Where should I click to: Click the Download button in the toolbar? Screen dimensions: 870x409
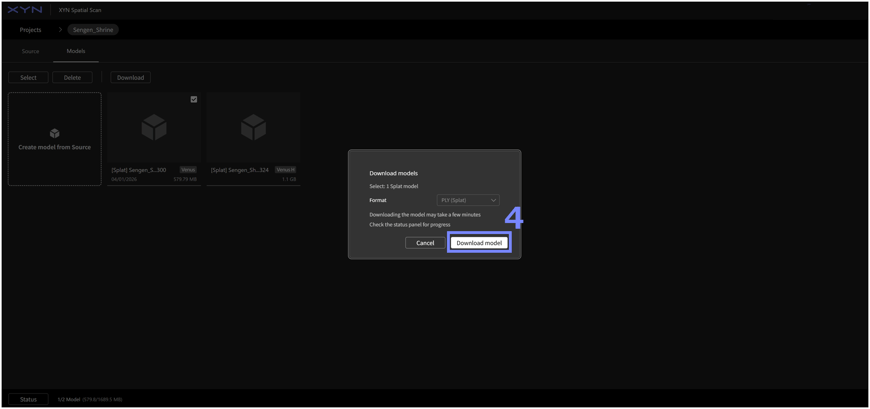[x=130, y=77]
